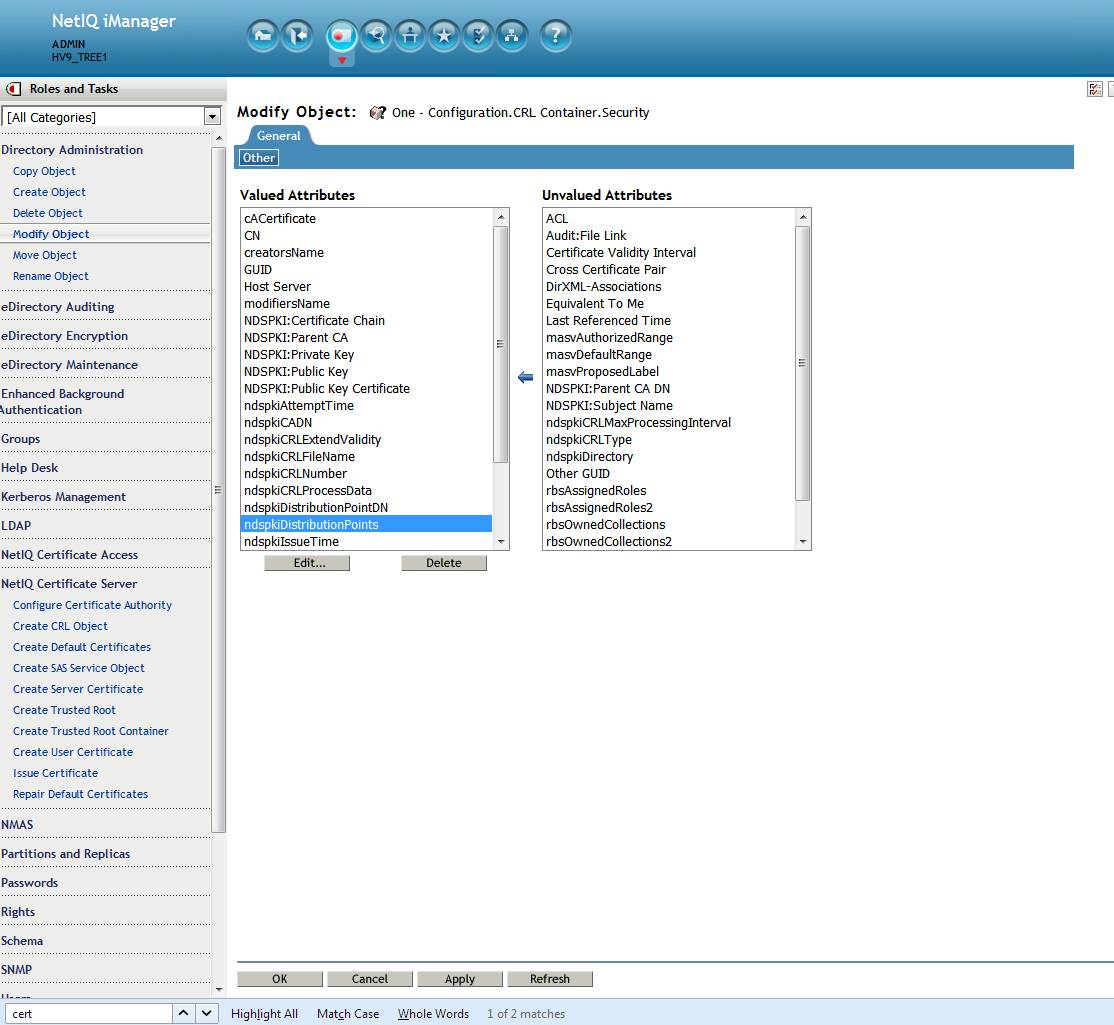The width and height of the screenshot is (1114, 1025).
Task: Expand the Schema category
Action: (22, 941)
